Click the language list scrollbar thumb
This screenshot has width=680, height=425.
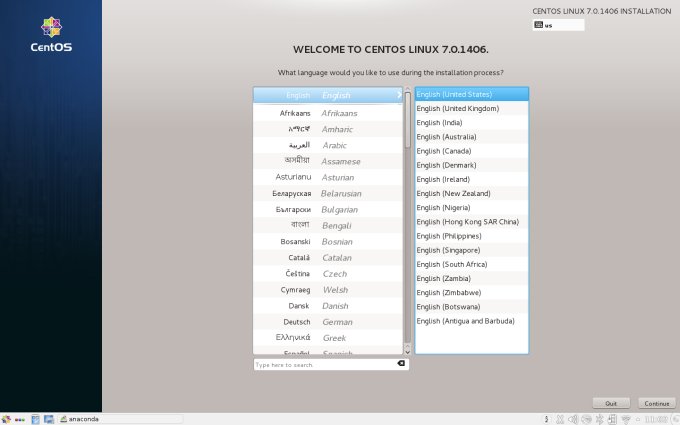coord(407,120)
